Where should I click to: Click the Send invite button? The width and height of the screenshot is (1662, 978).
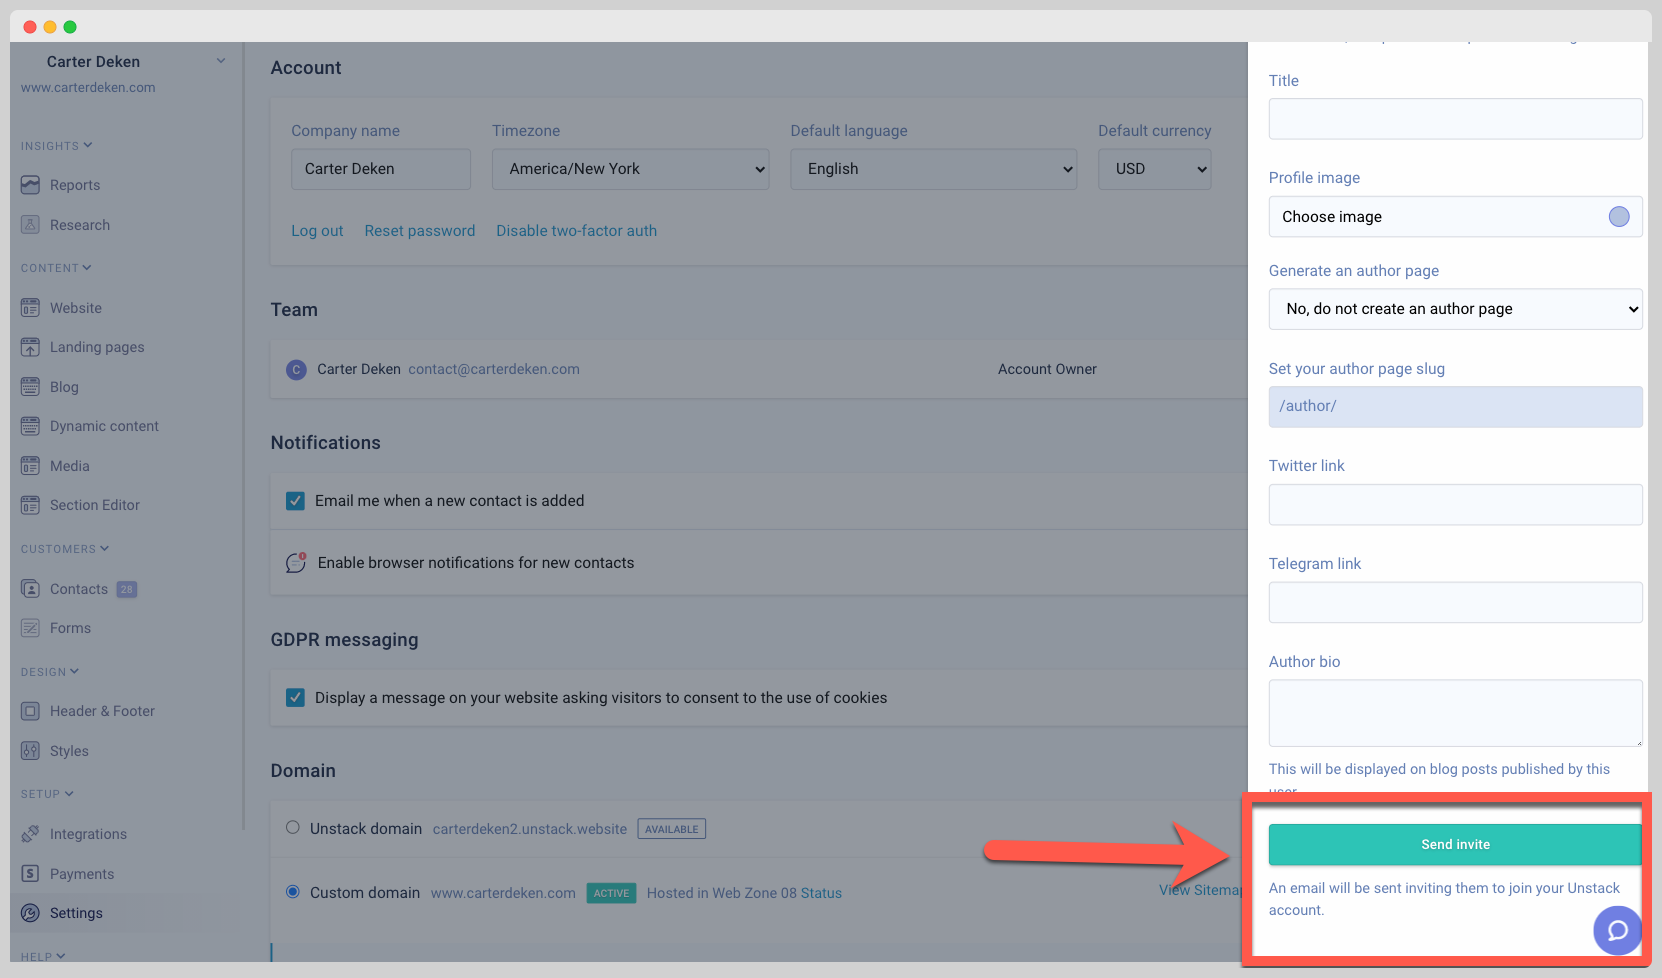click(1454, 845)
